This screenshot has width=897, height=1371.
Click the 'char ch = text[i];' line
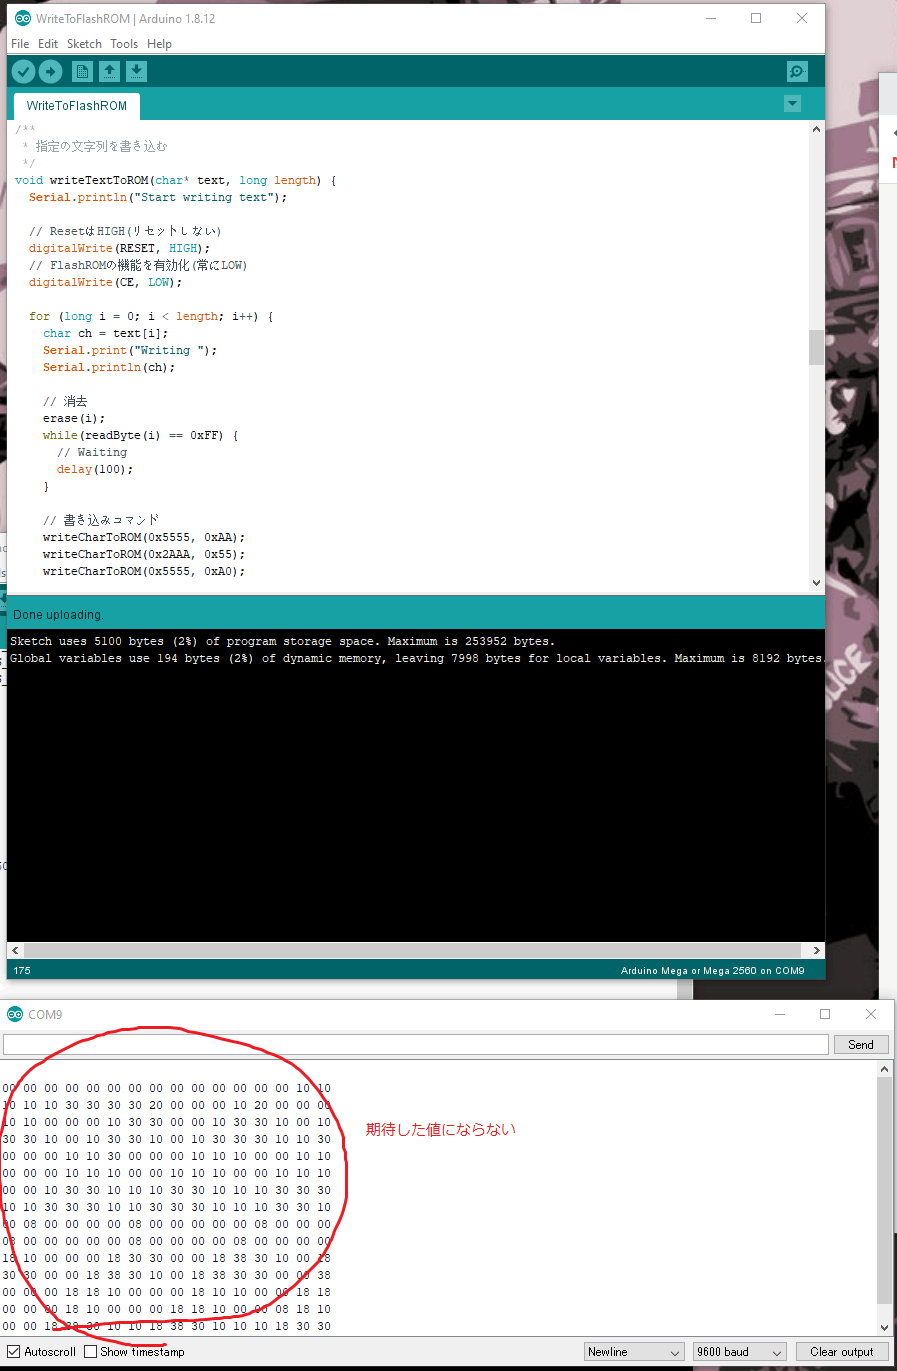[105, 334]
